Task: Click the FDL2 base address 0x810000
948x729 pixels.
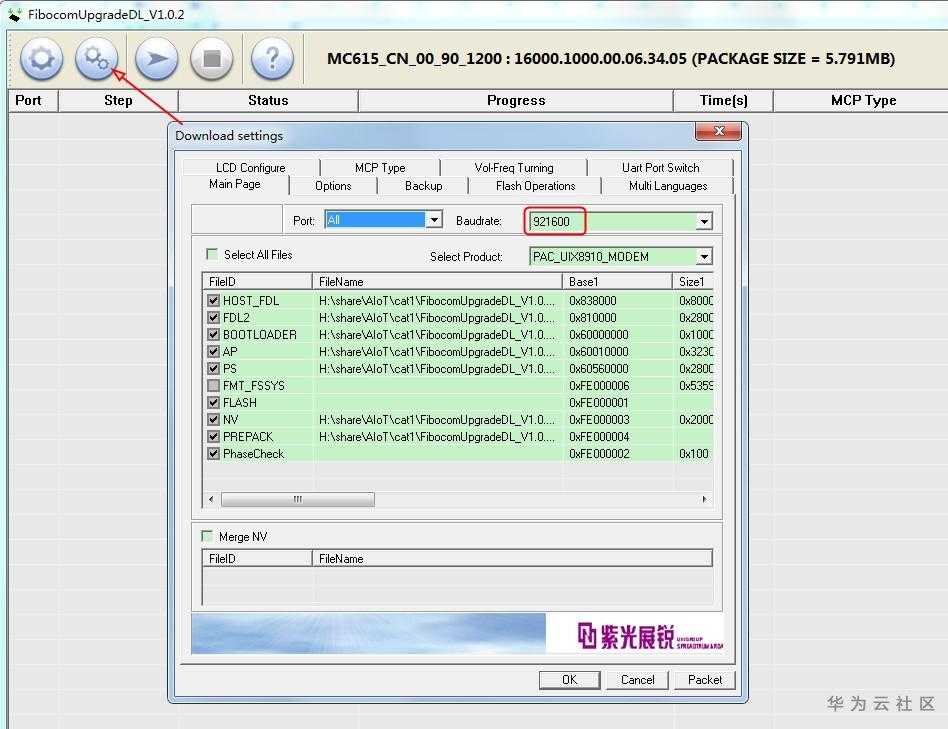Action: click(592, 317)
